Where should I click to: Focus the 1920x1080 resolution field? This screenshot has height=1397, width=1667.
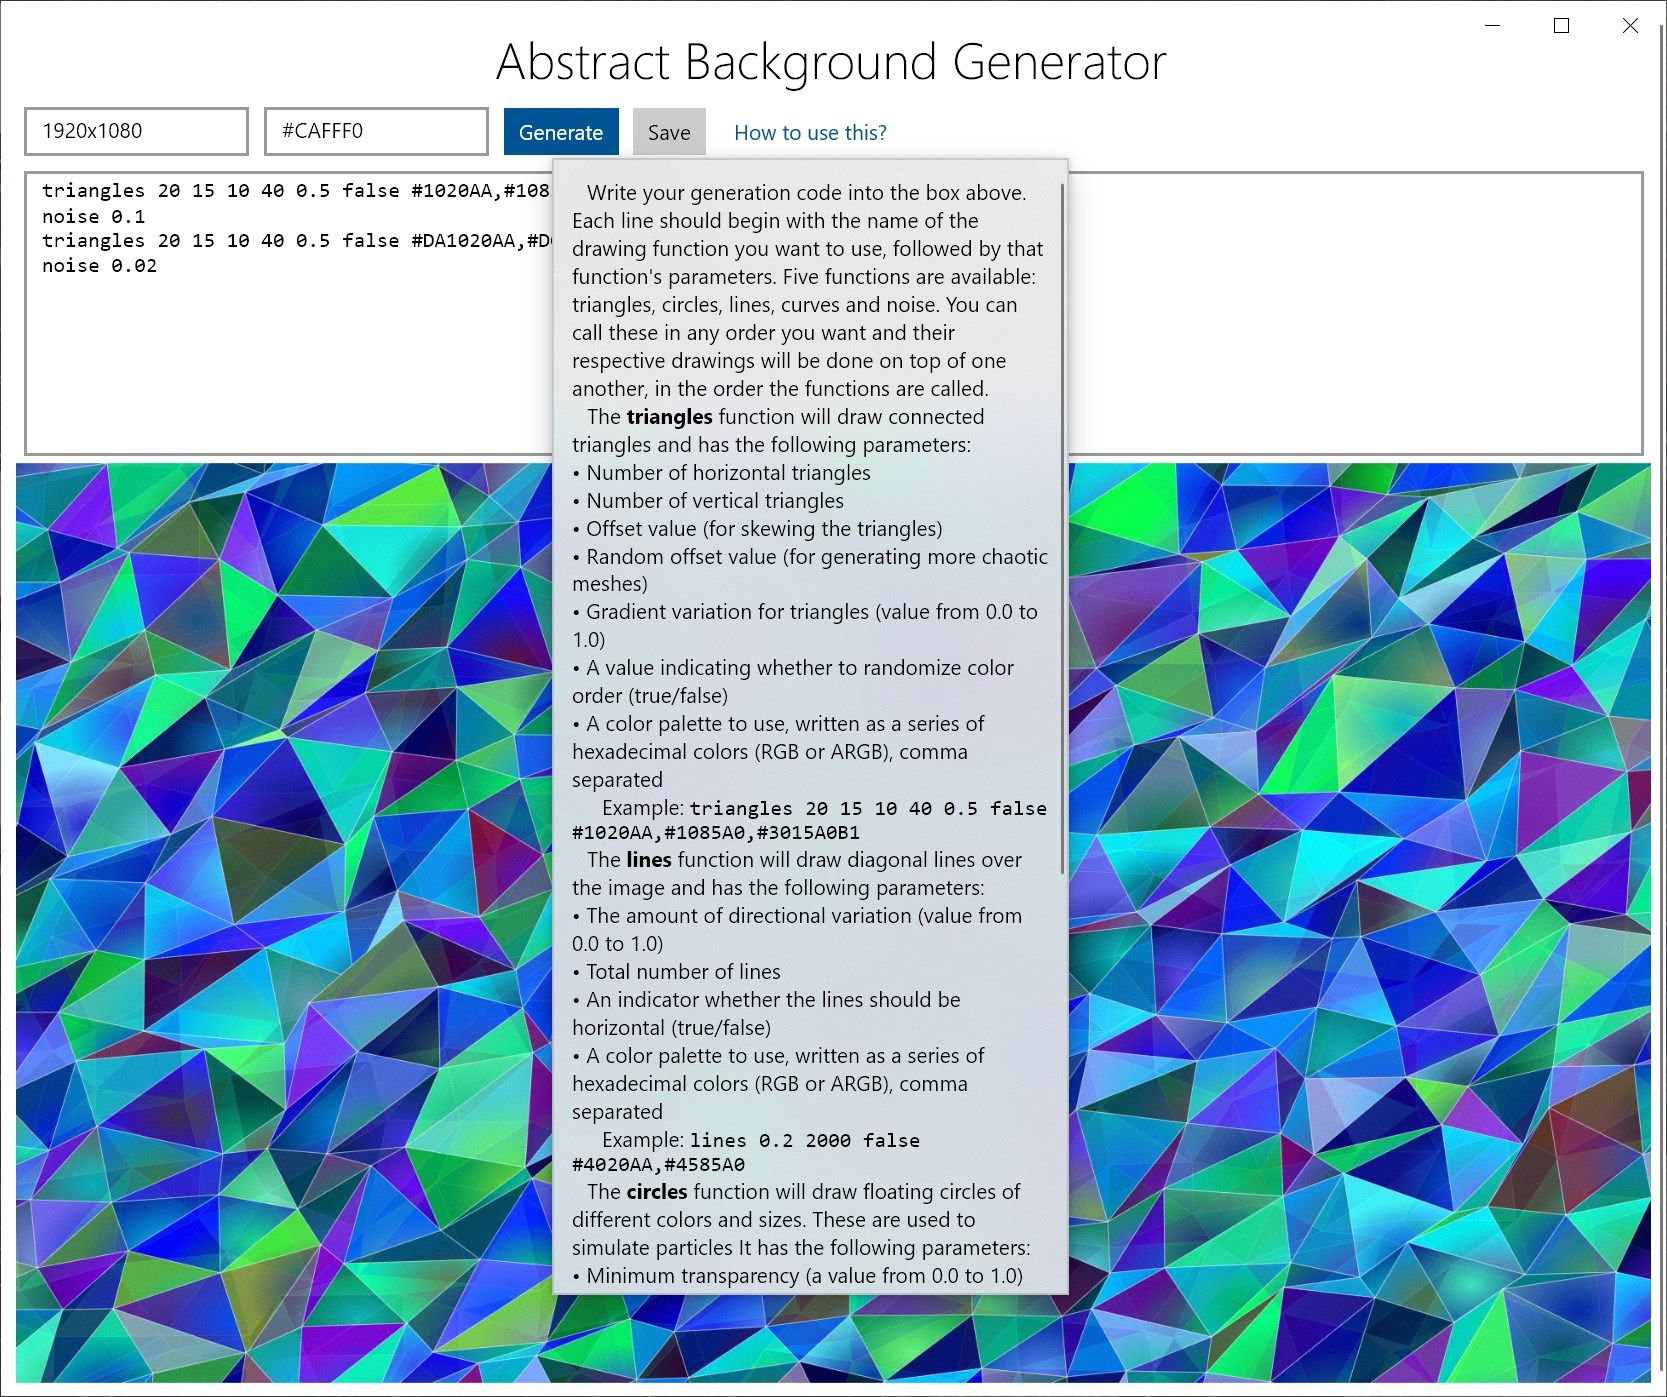136,131
